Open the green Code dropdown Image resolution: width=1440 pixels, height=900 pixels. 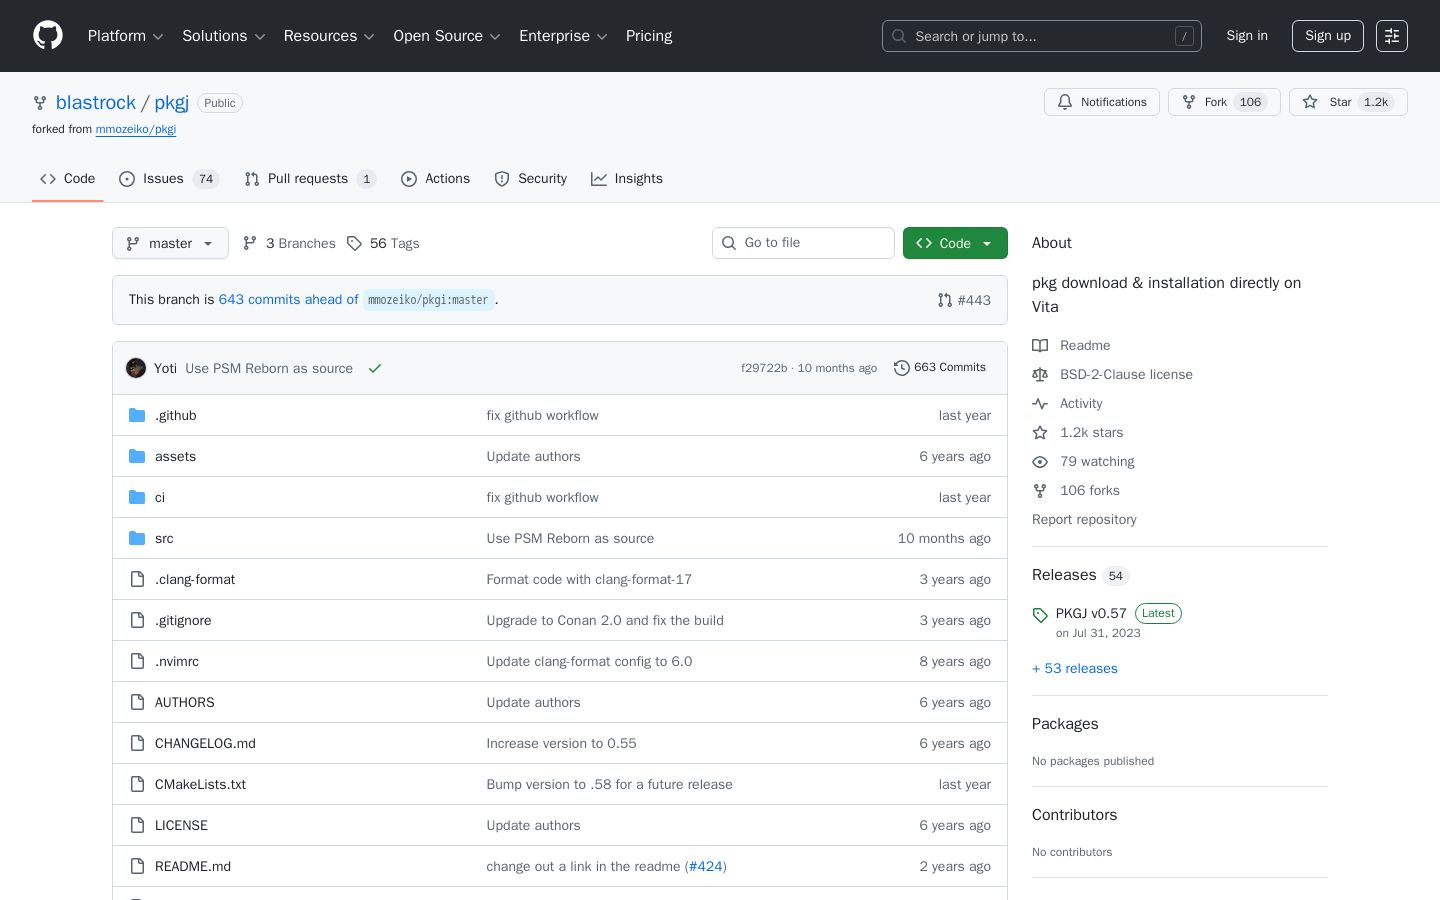pos(955,243)
